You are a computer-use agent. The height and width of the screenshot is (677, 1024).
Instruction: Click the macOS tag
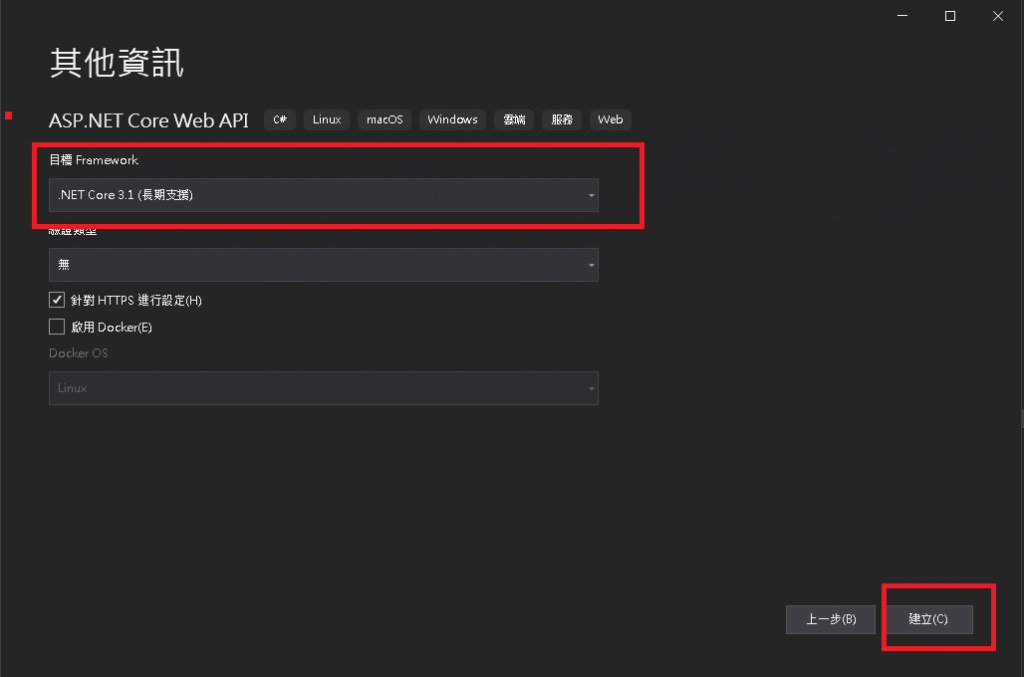385,119
